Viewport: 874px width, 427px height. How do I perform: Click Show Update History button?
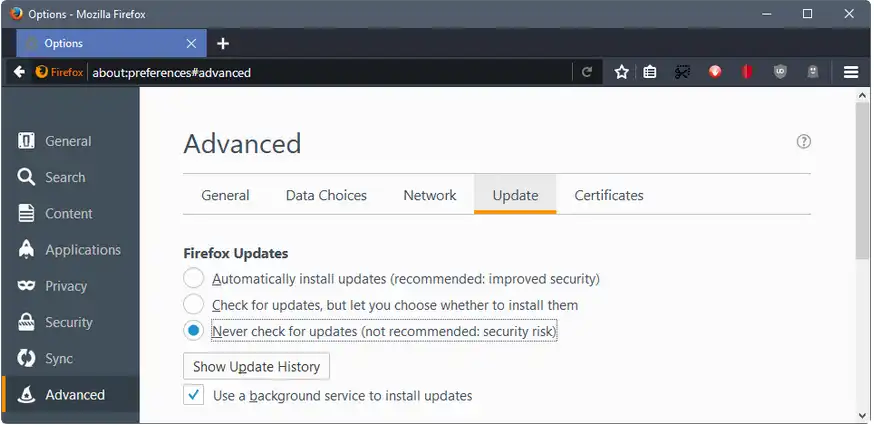pyautogui.click(x=256, y=366)
